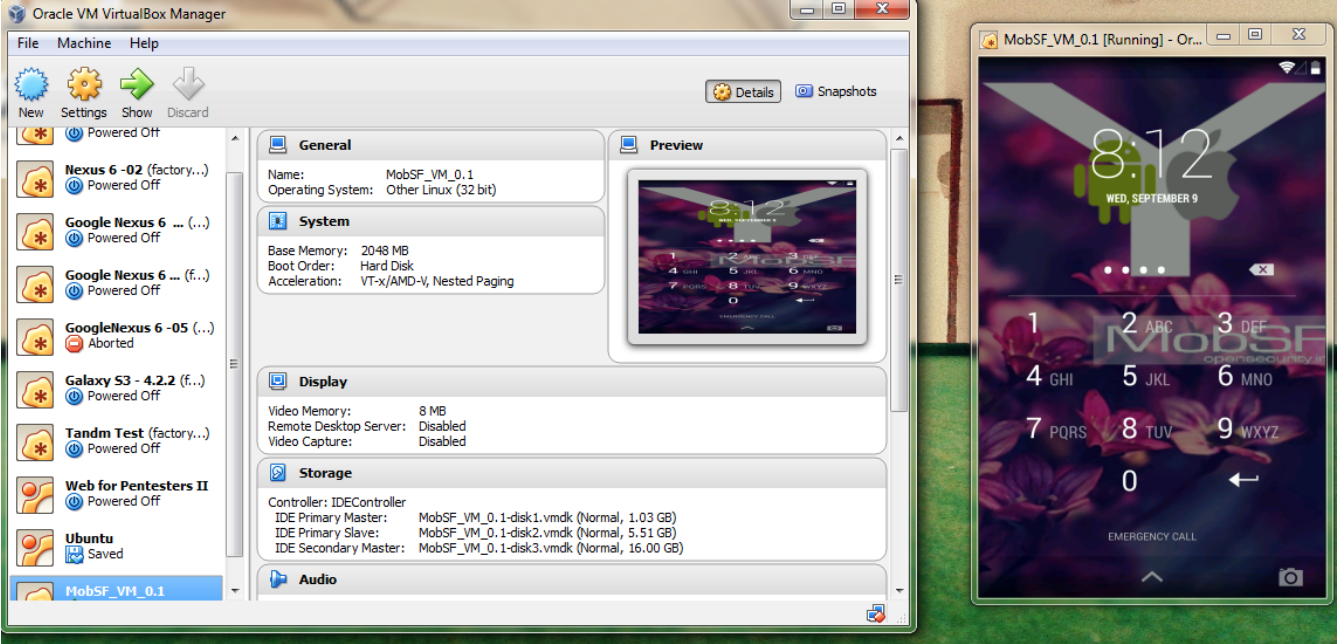Select the Galaxy S3 - 4.2.2 VM
This screenshot has height=644, width=1340.
[x=117, y=388]
